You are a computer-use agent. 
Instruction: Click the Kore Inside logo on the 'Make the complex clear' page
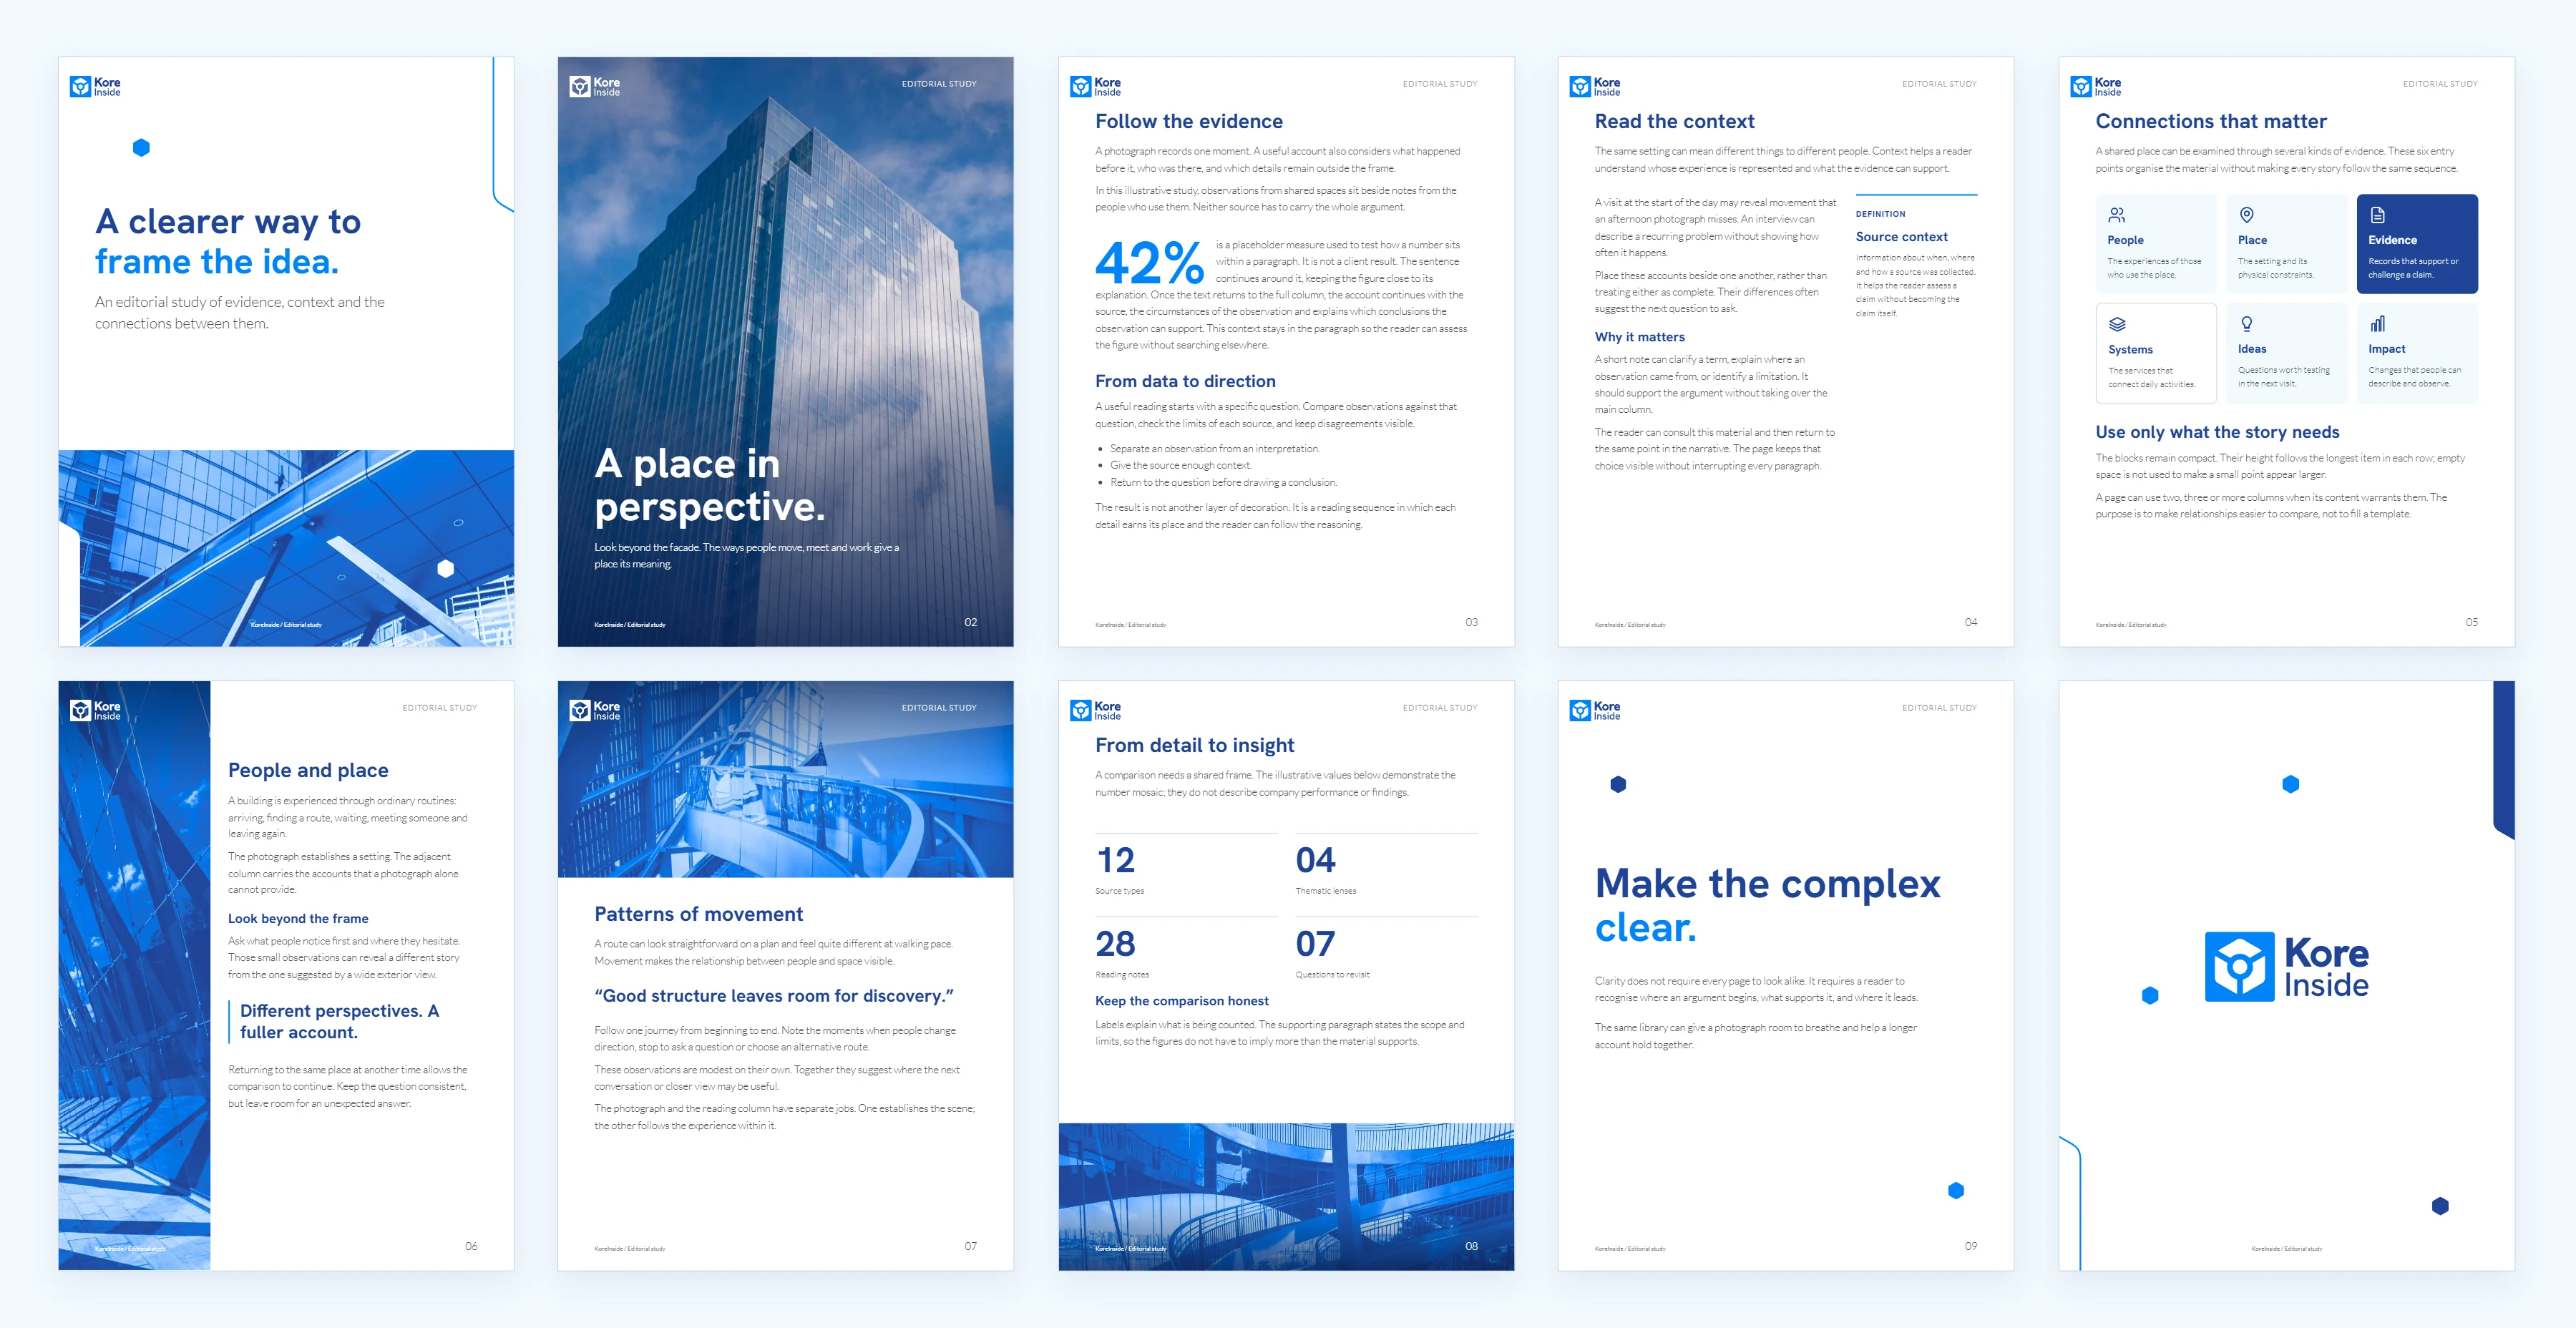pyautogui.click(x=1595, y=711)
